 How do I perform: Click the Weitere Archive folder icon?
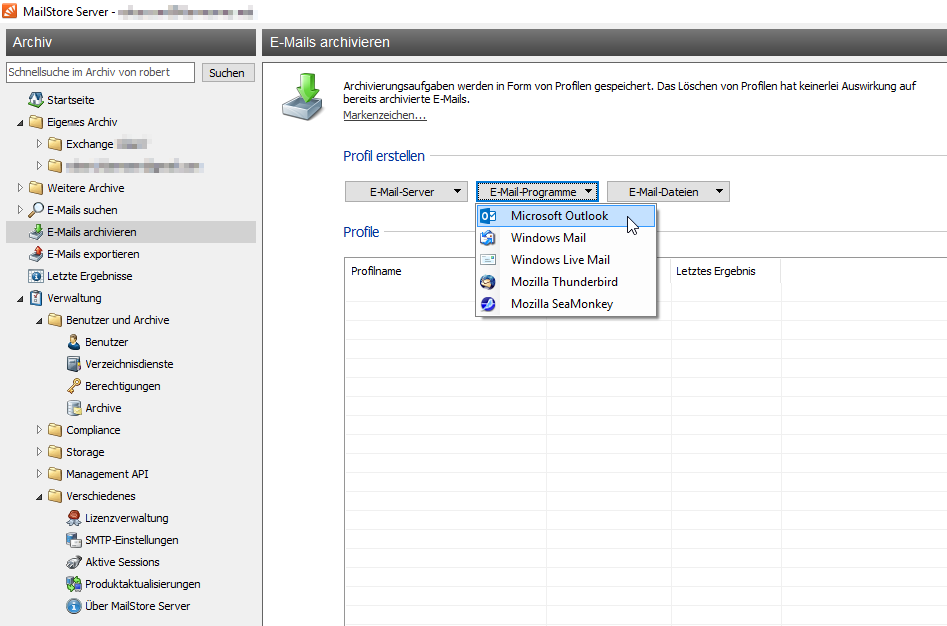36,188
